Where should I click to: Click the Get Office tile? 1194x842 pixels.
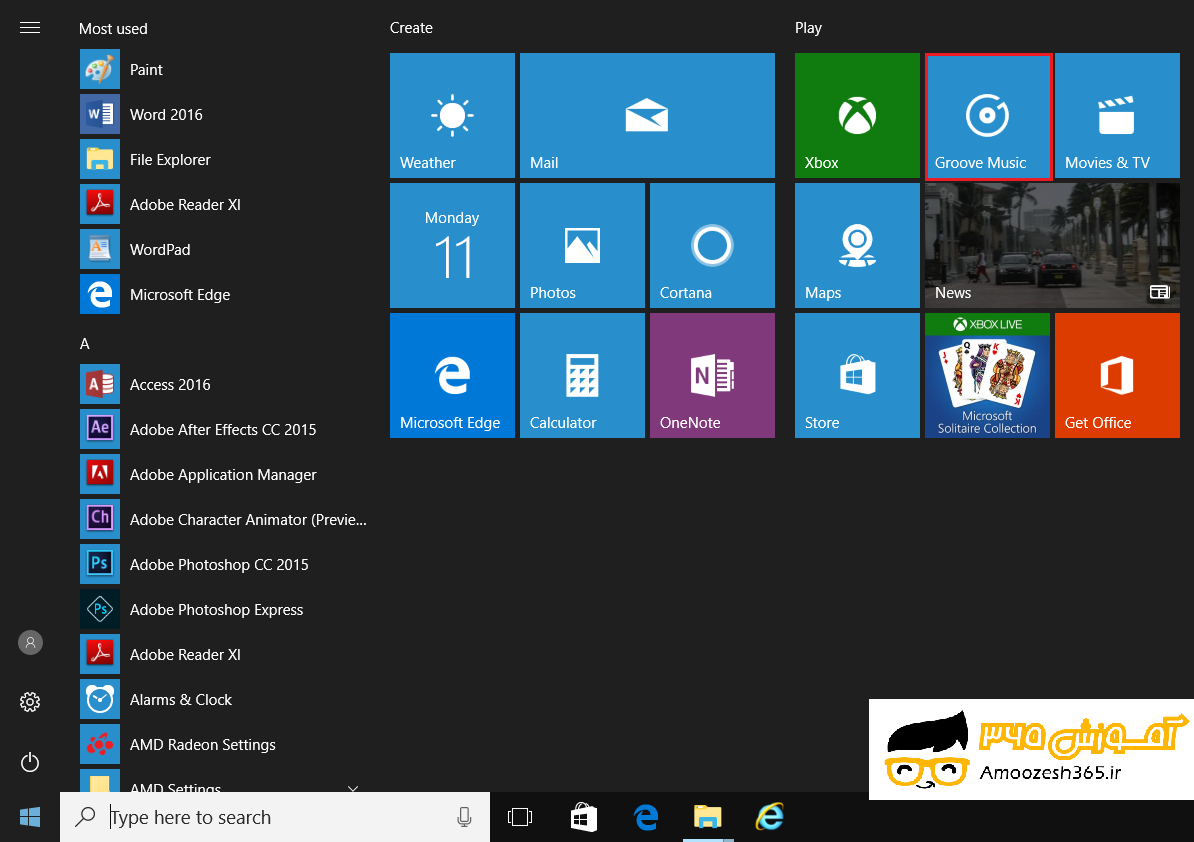(x=1117, y=375)
